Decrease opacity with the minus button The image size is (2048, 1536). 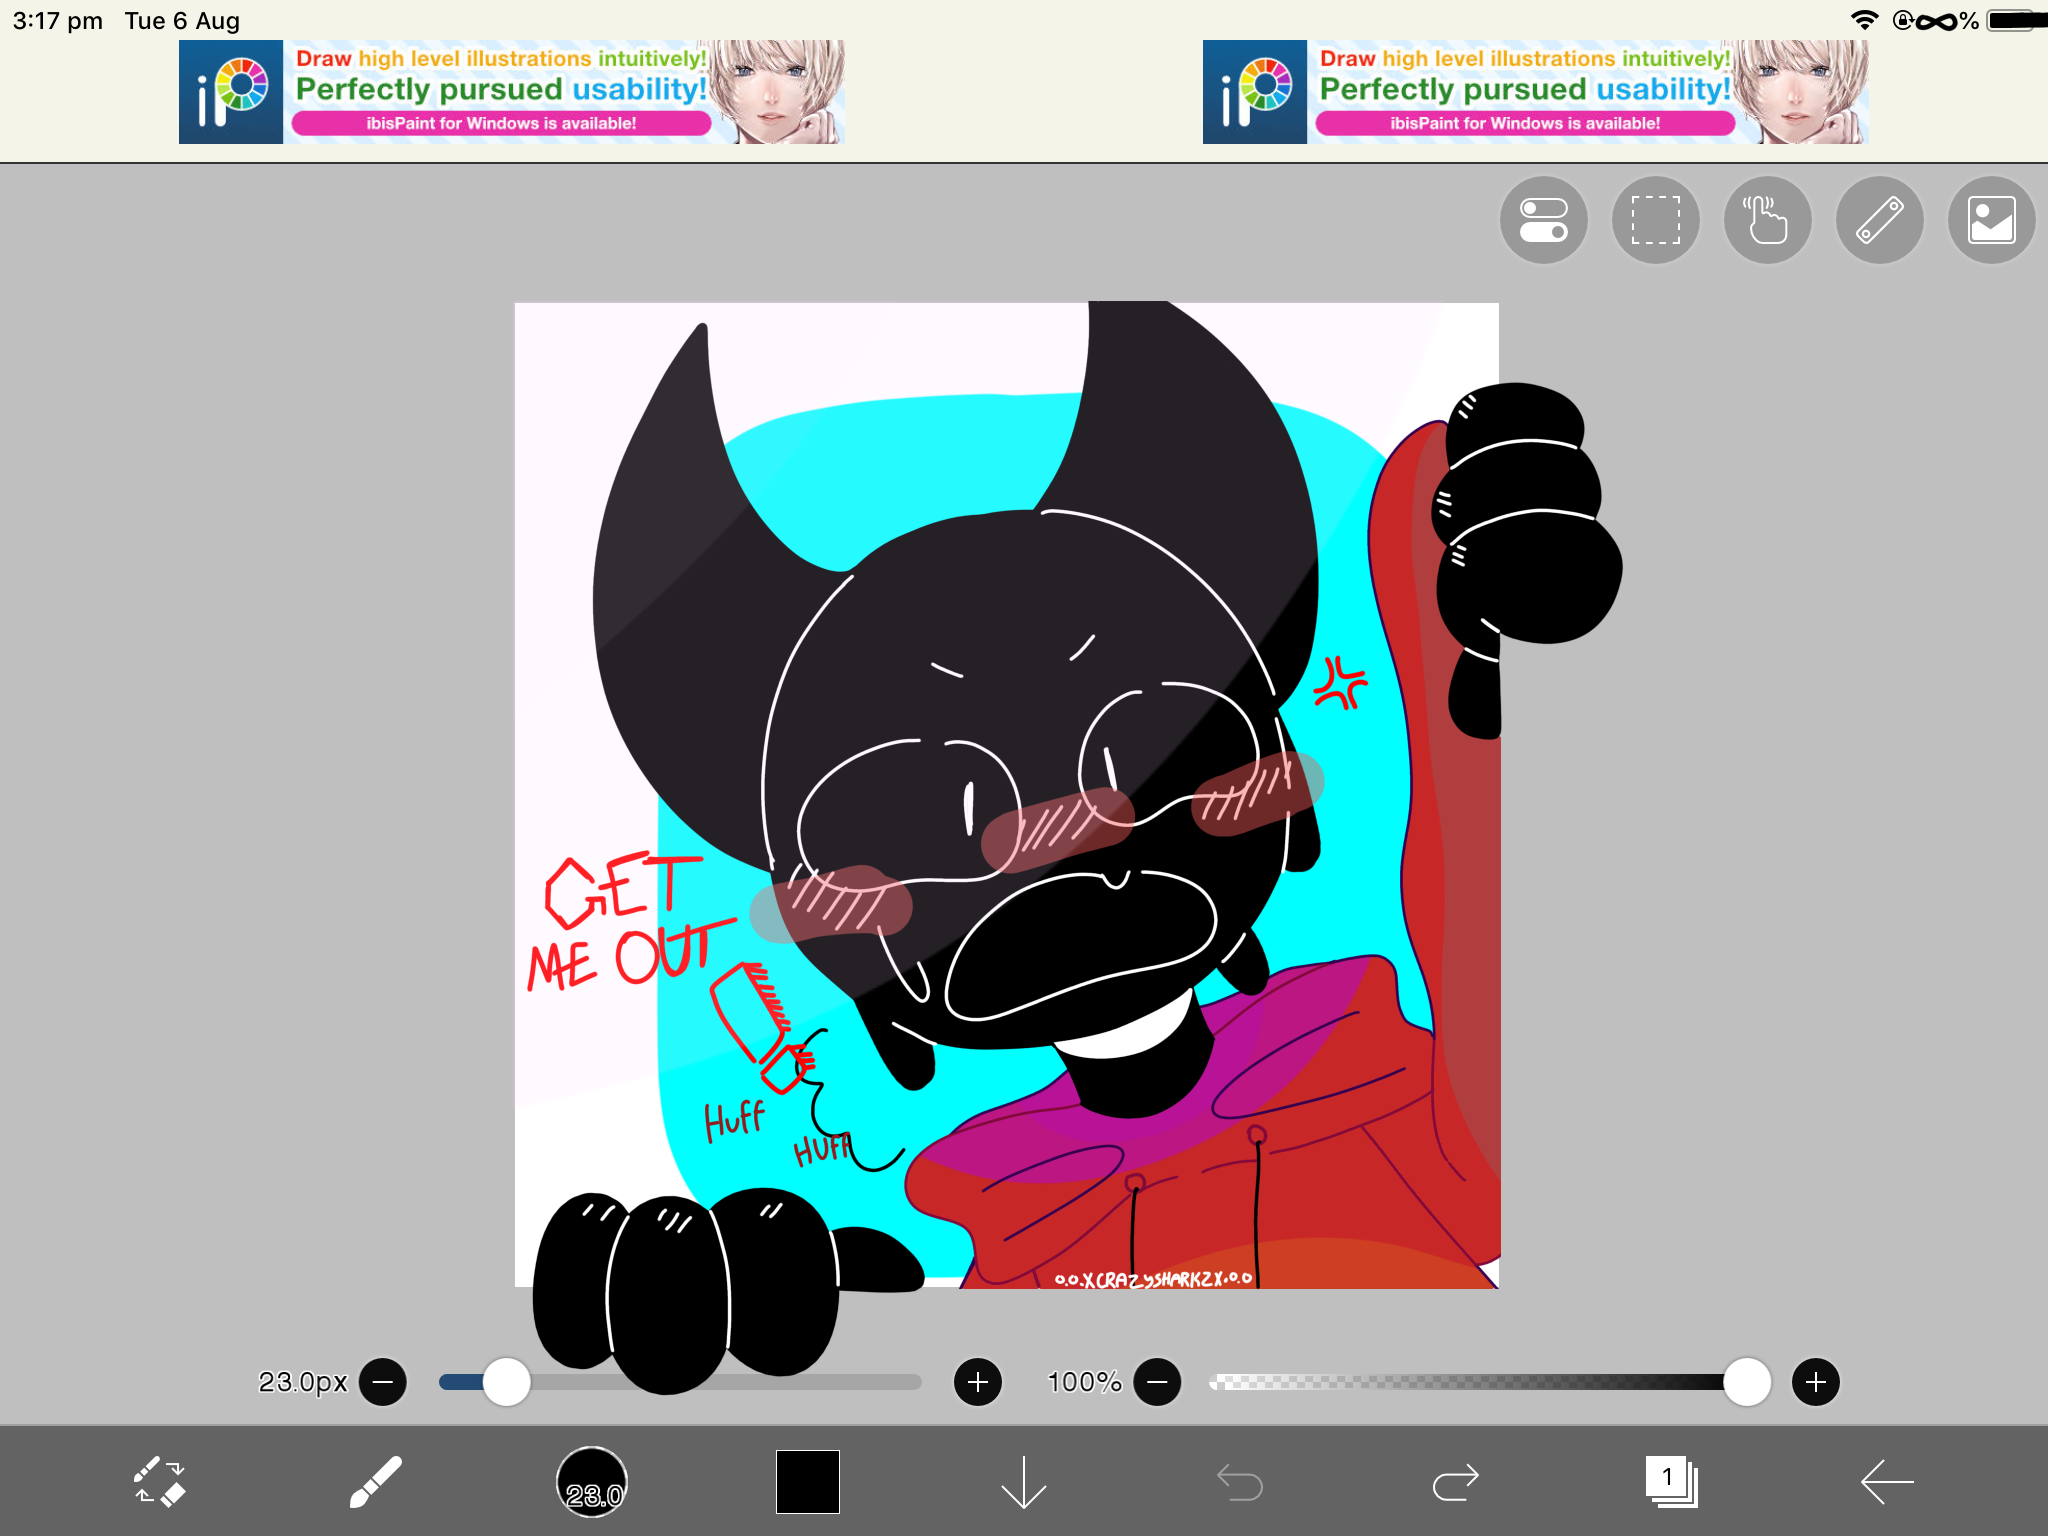pyautogui.click(x=1158, y=1382)
